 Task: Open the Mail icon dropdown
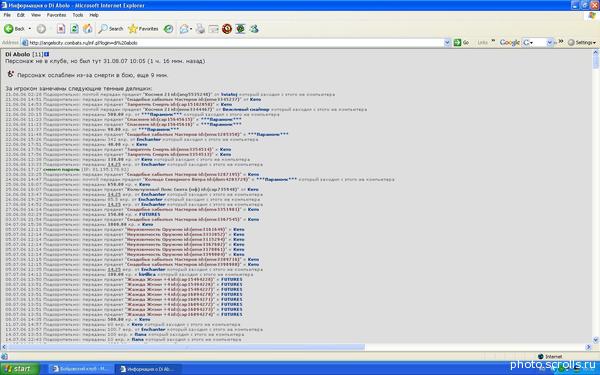[x=186, y=29]
